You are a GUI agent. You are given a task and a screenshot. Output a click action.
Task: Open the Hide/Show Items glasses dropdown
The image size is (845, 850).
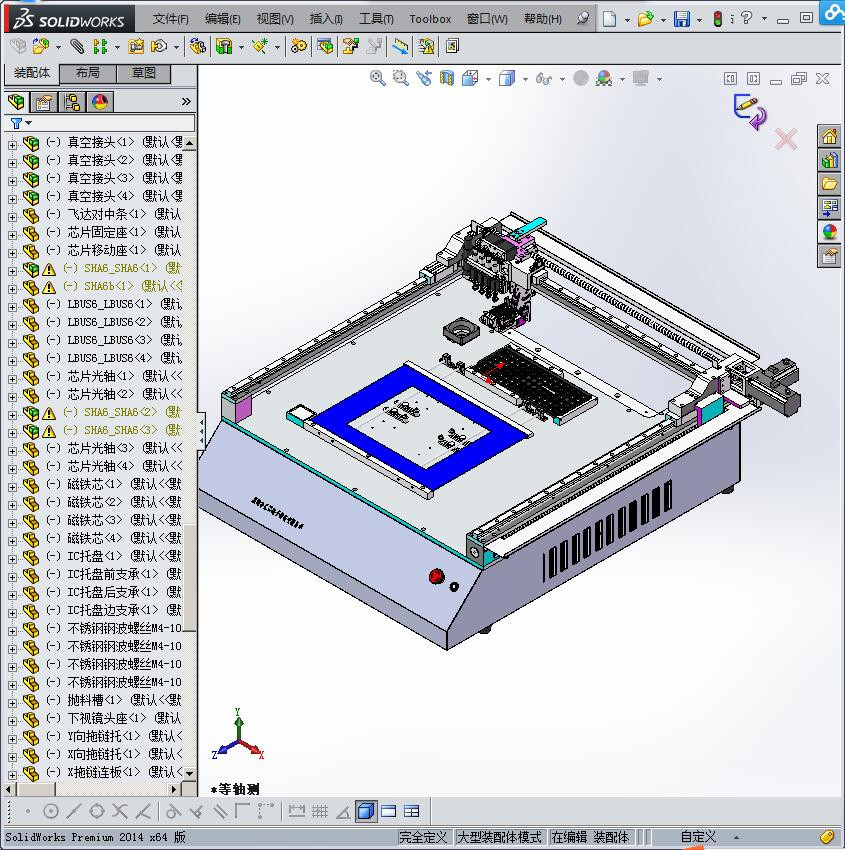coord(562,80)
